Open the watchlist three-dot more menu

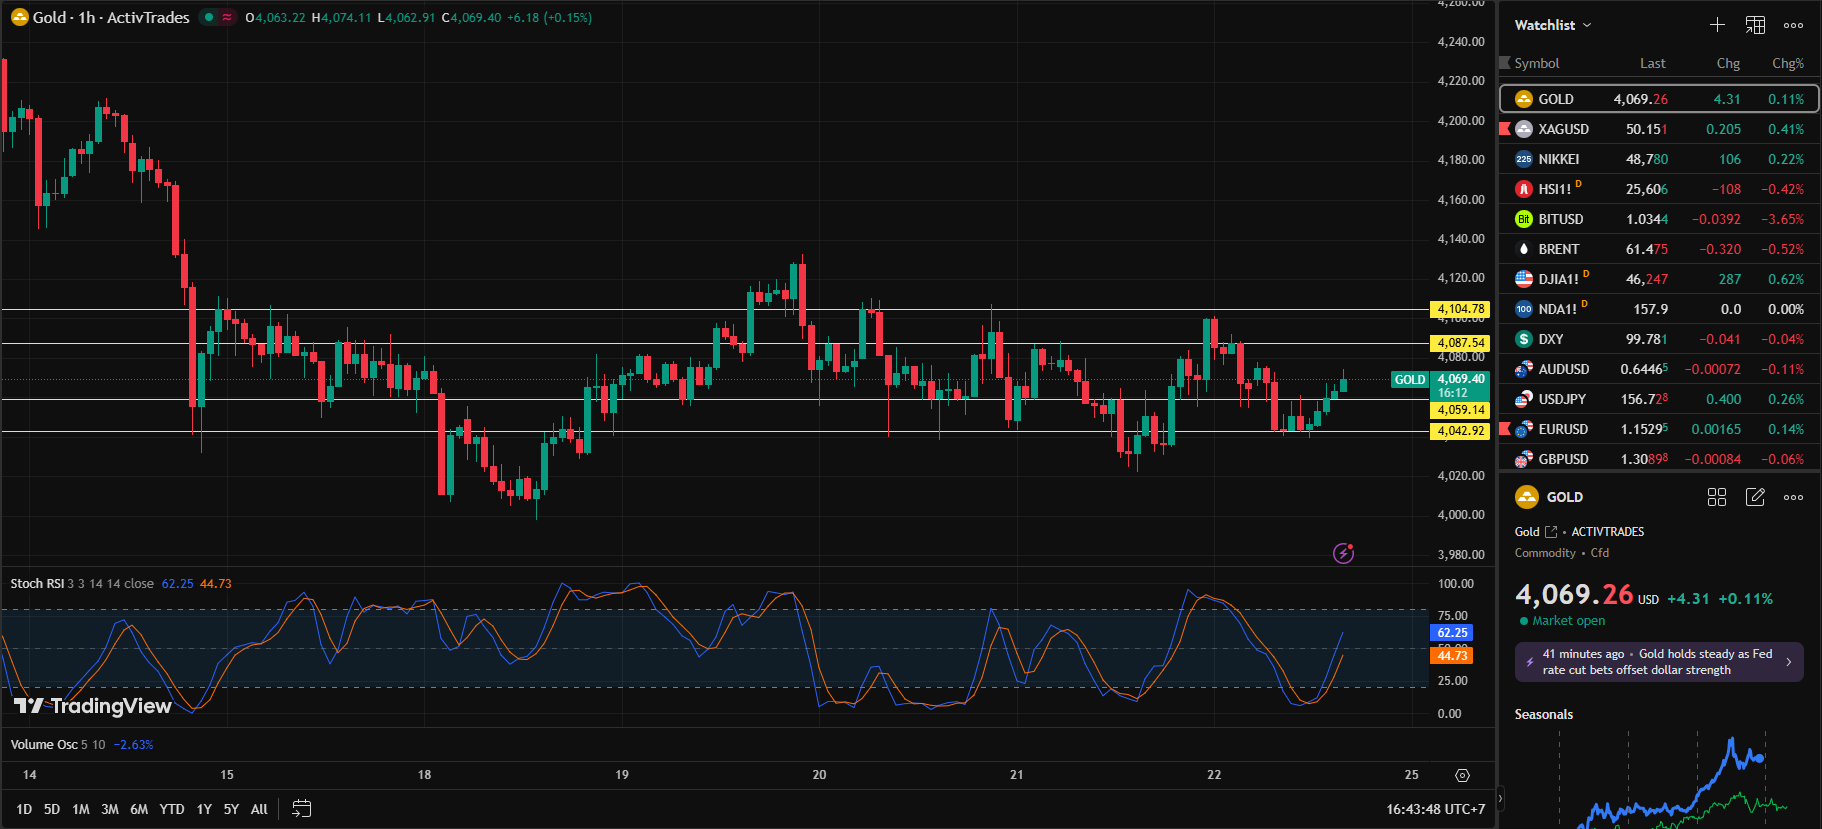click(1793, 25)
